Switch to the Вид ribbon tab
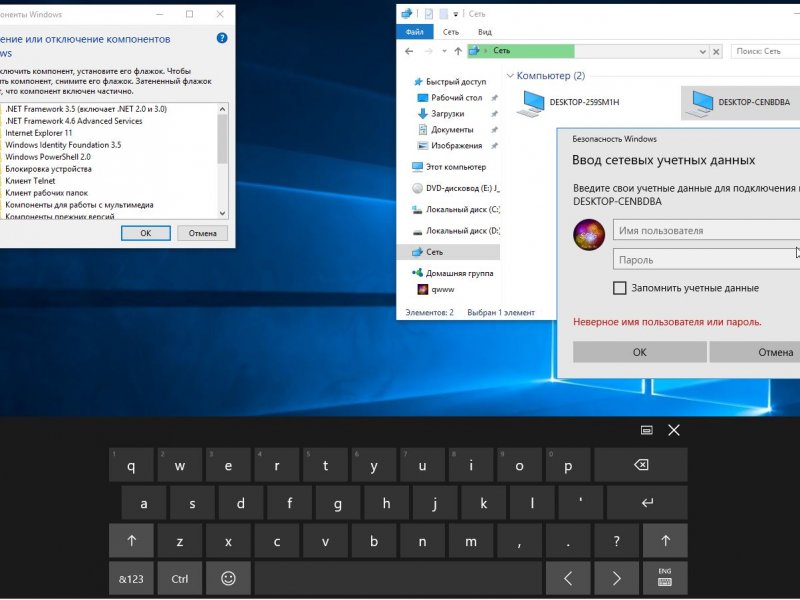This screenshot has height=600, width=800. point(485,32)
